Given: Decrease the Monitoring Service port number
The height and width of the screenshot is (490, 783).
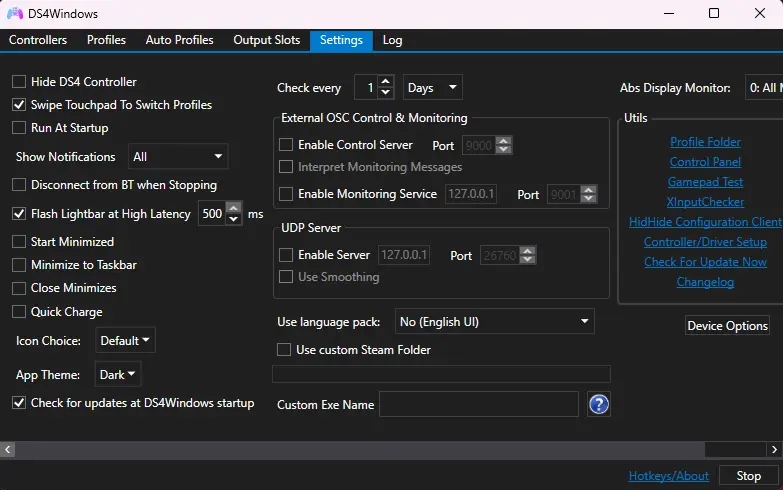Looking at the screenshot, I should click(589, 198).
